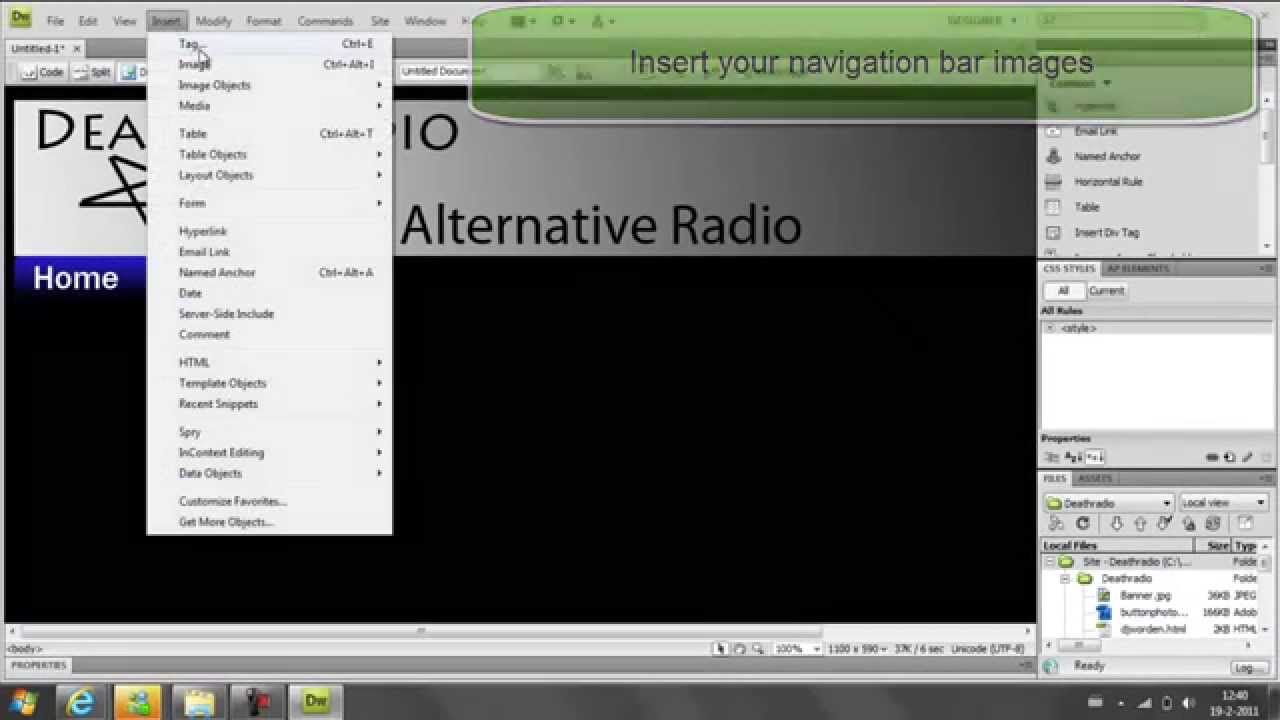Switch to the AP Elements tab
This screenshot has width=1280, height=720.
[1137, 269]
